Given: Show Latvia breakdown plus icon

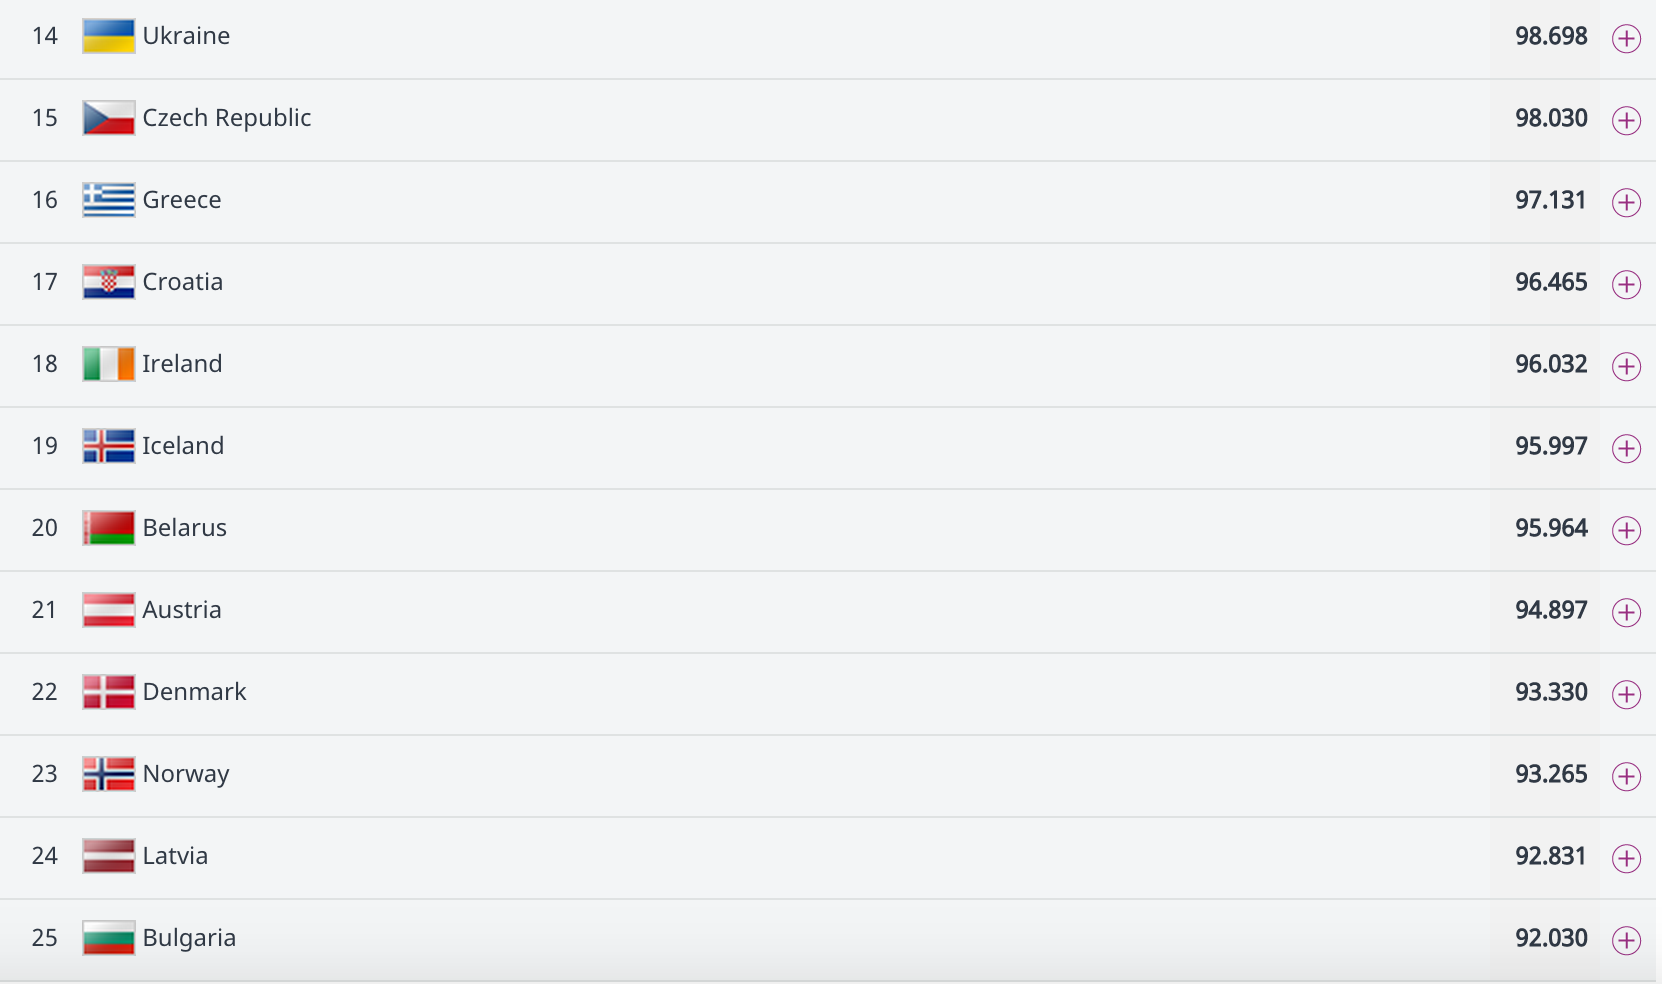Looking at the screenshot, I should pos(1627,859).
